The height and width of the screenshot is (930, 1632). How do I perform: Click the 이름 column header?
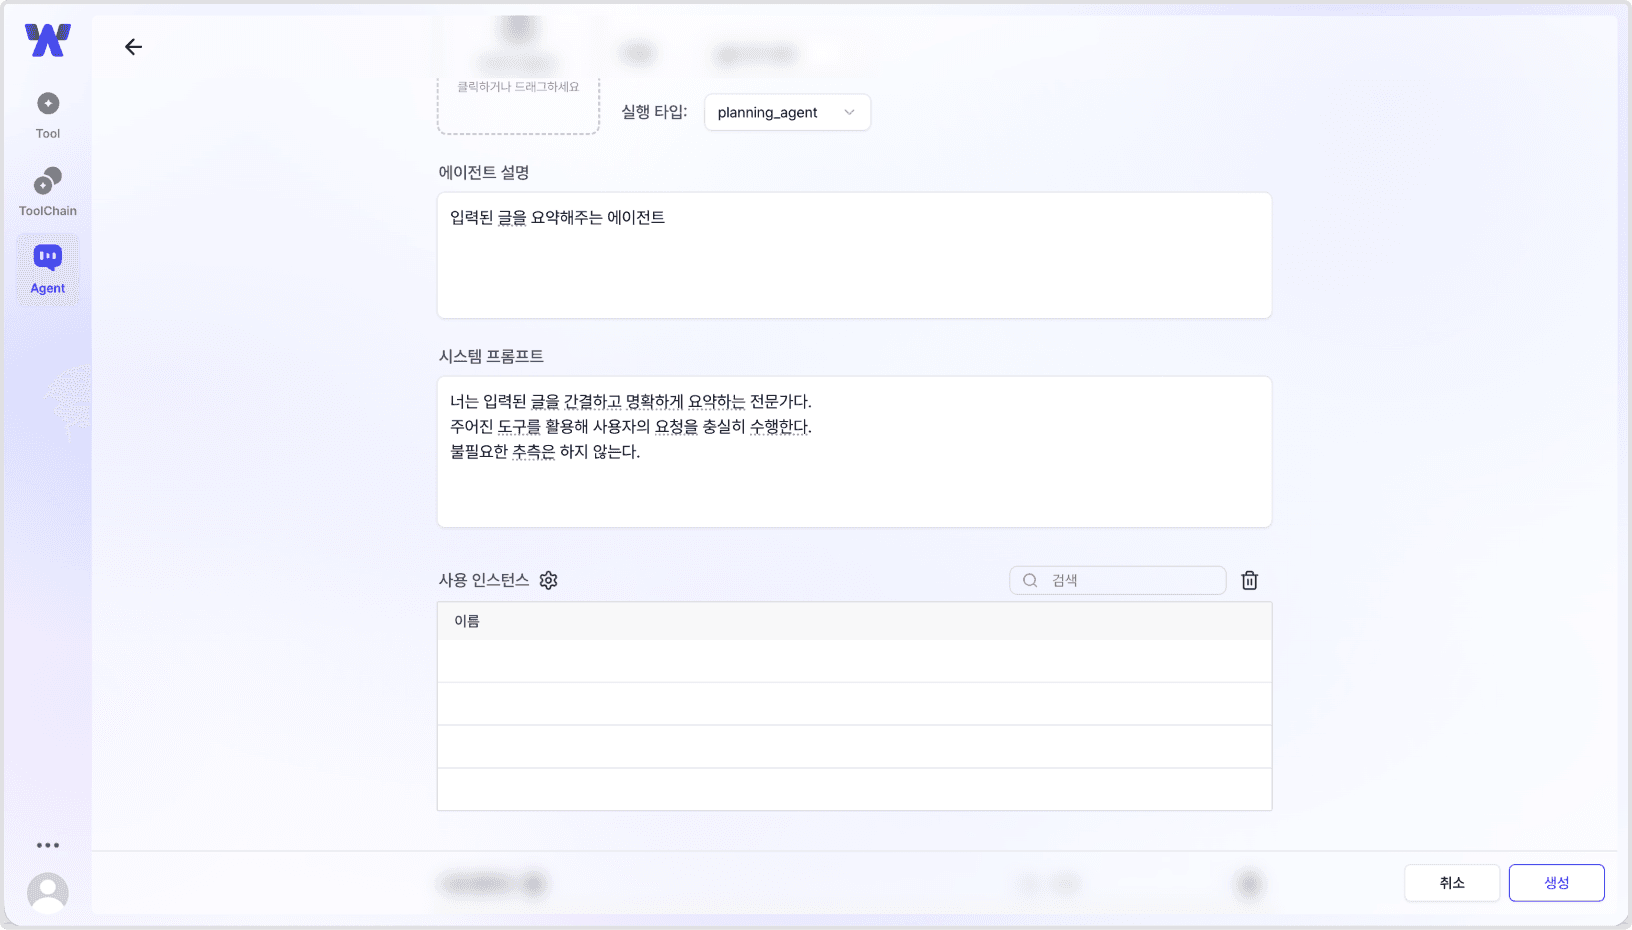pyautogui.click(x=466, y=620)
